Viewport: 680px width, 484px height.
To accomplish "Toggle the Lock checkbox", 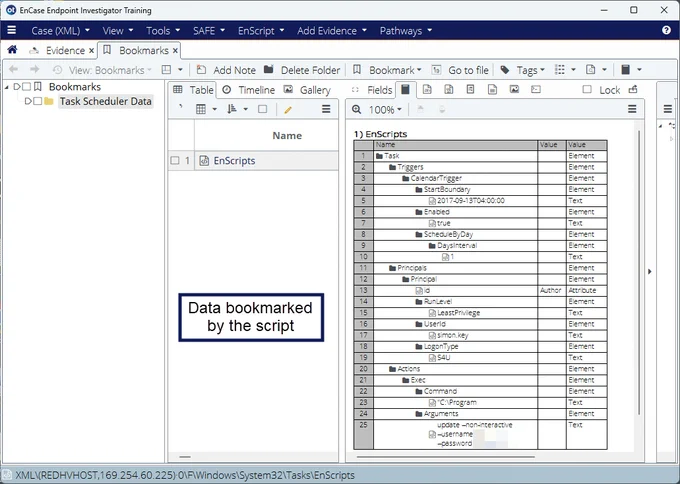I will click(x=587, y=89).
